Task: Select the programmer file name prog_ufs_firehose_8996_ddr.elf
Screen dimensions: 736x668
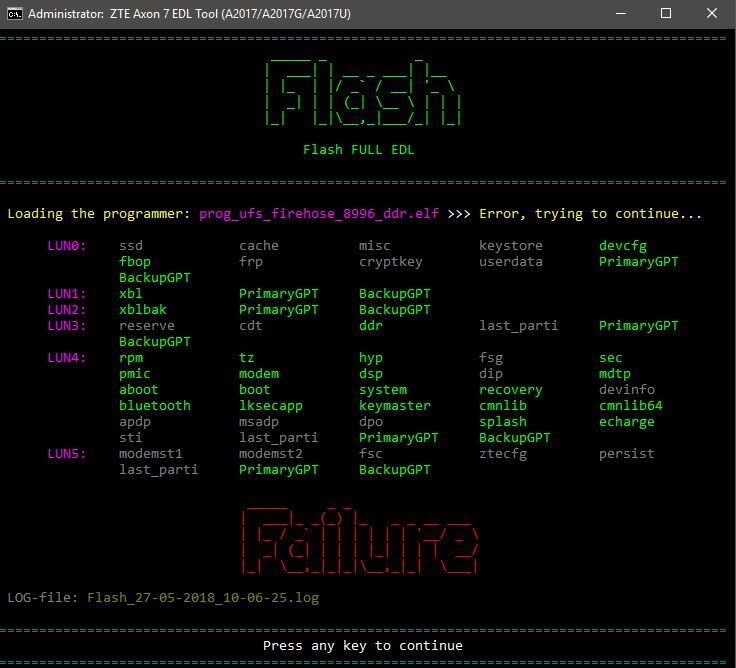Action: [x=319, y=214]
